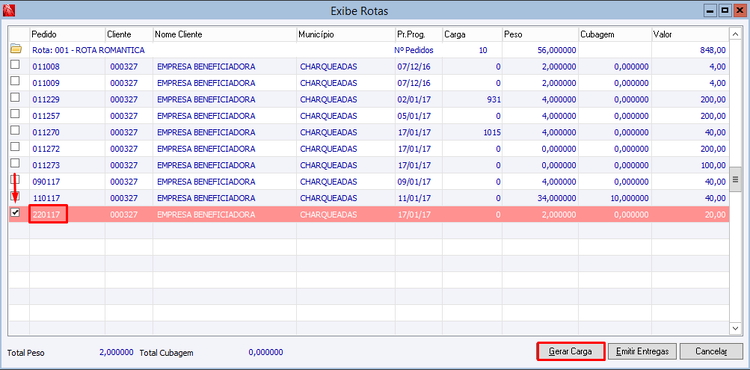Image resolution: width=750 pixels, height=370 pixels.
Task: Click the red app icon in title bar
Action: pyautogui.click(x=9, y=9)
